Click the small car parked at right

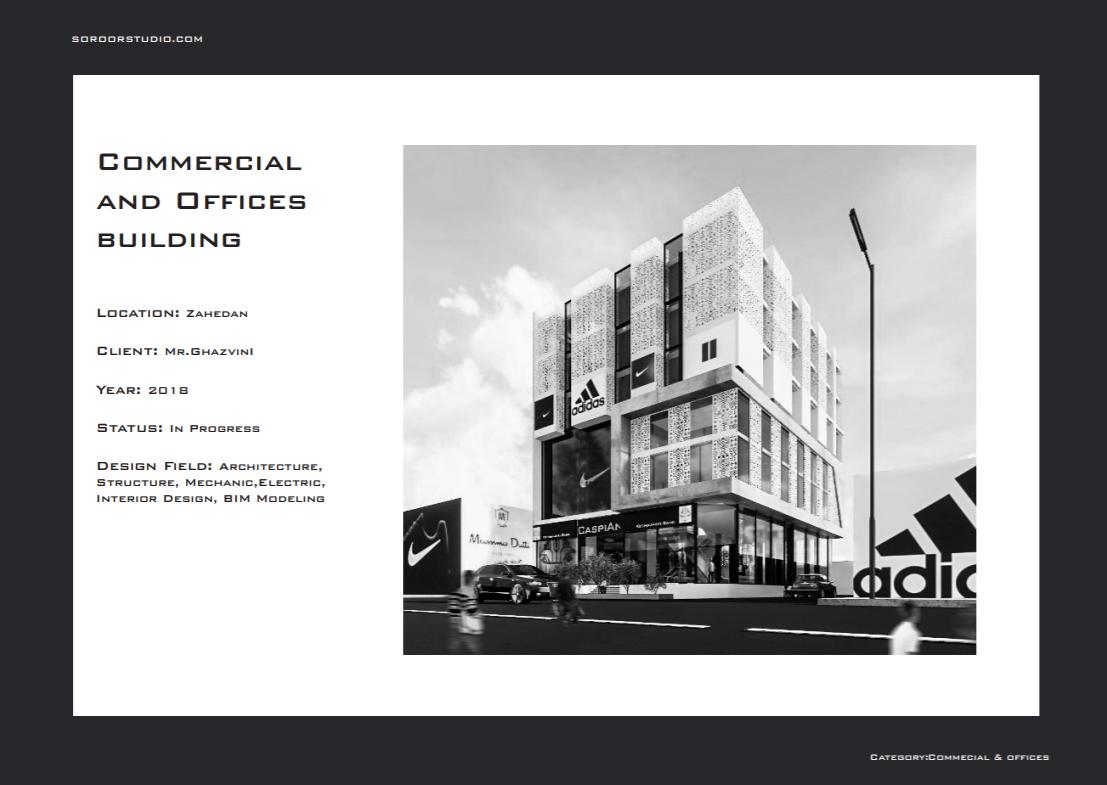tap(809, 587)
